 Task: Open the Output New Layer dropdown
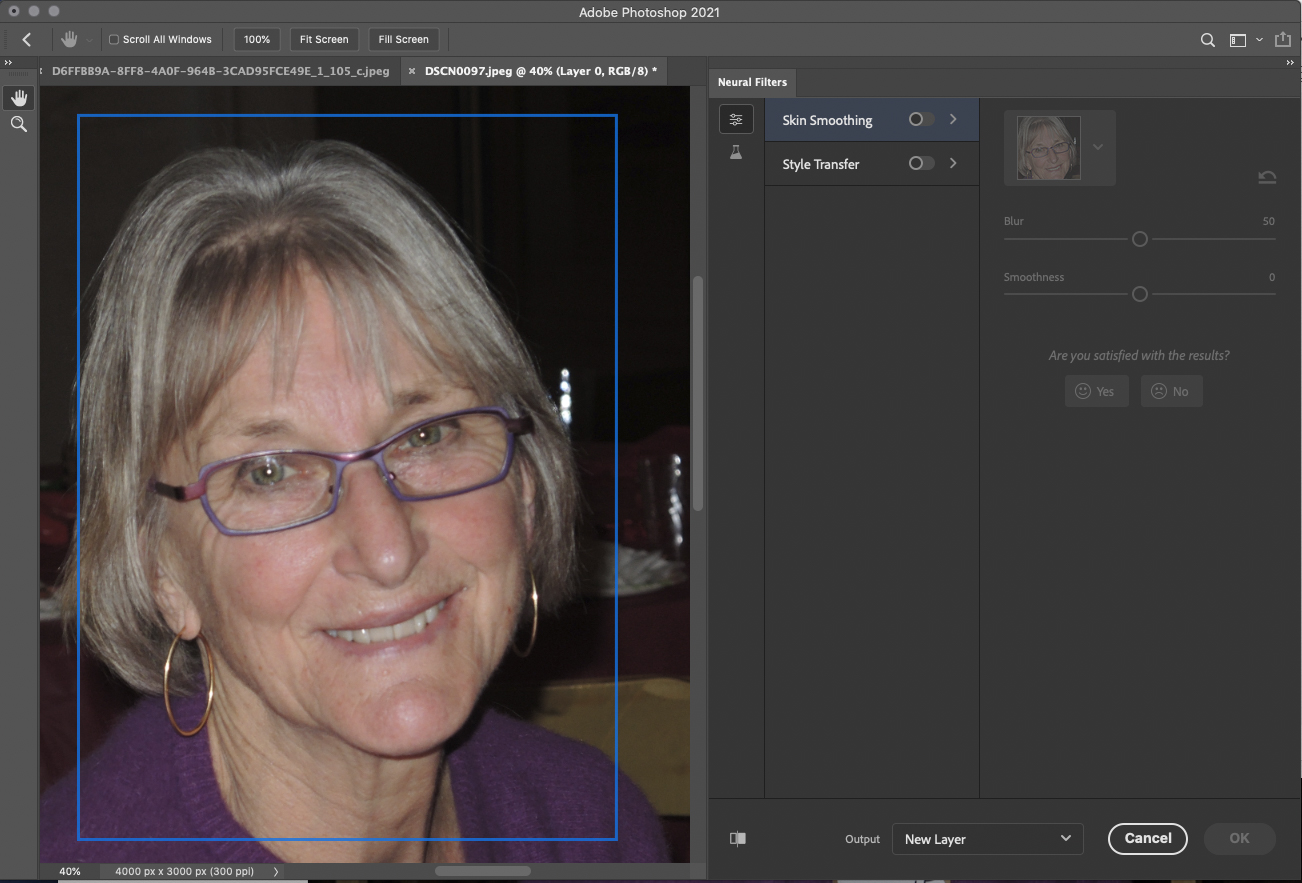tap(987, 839)
